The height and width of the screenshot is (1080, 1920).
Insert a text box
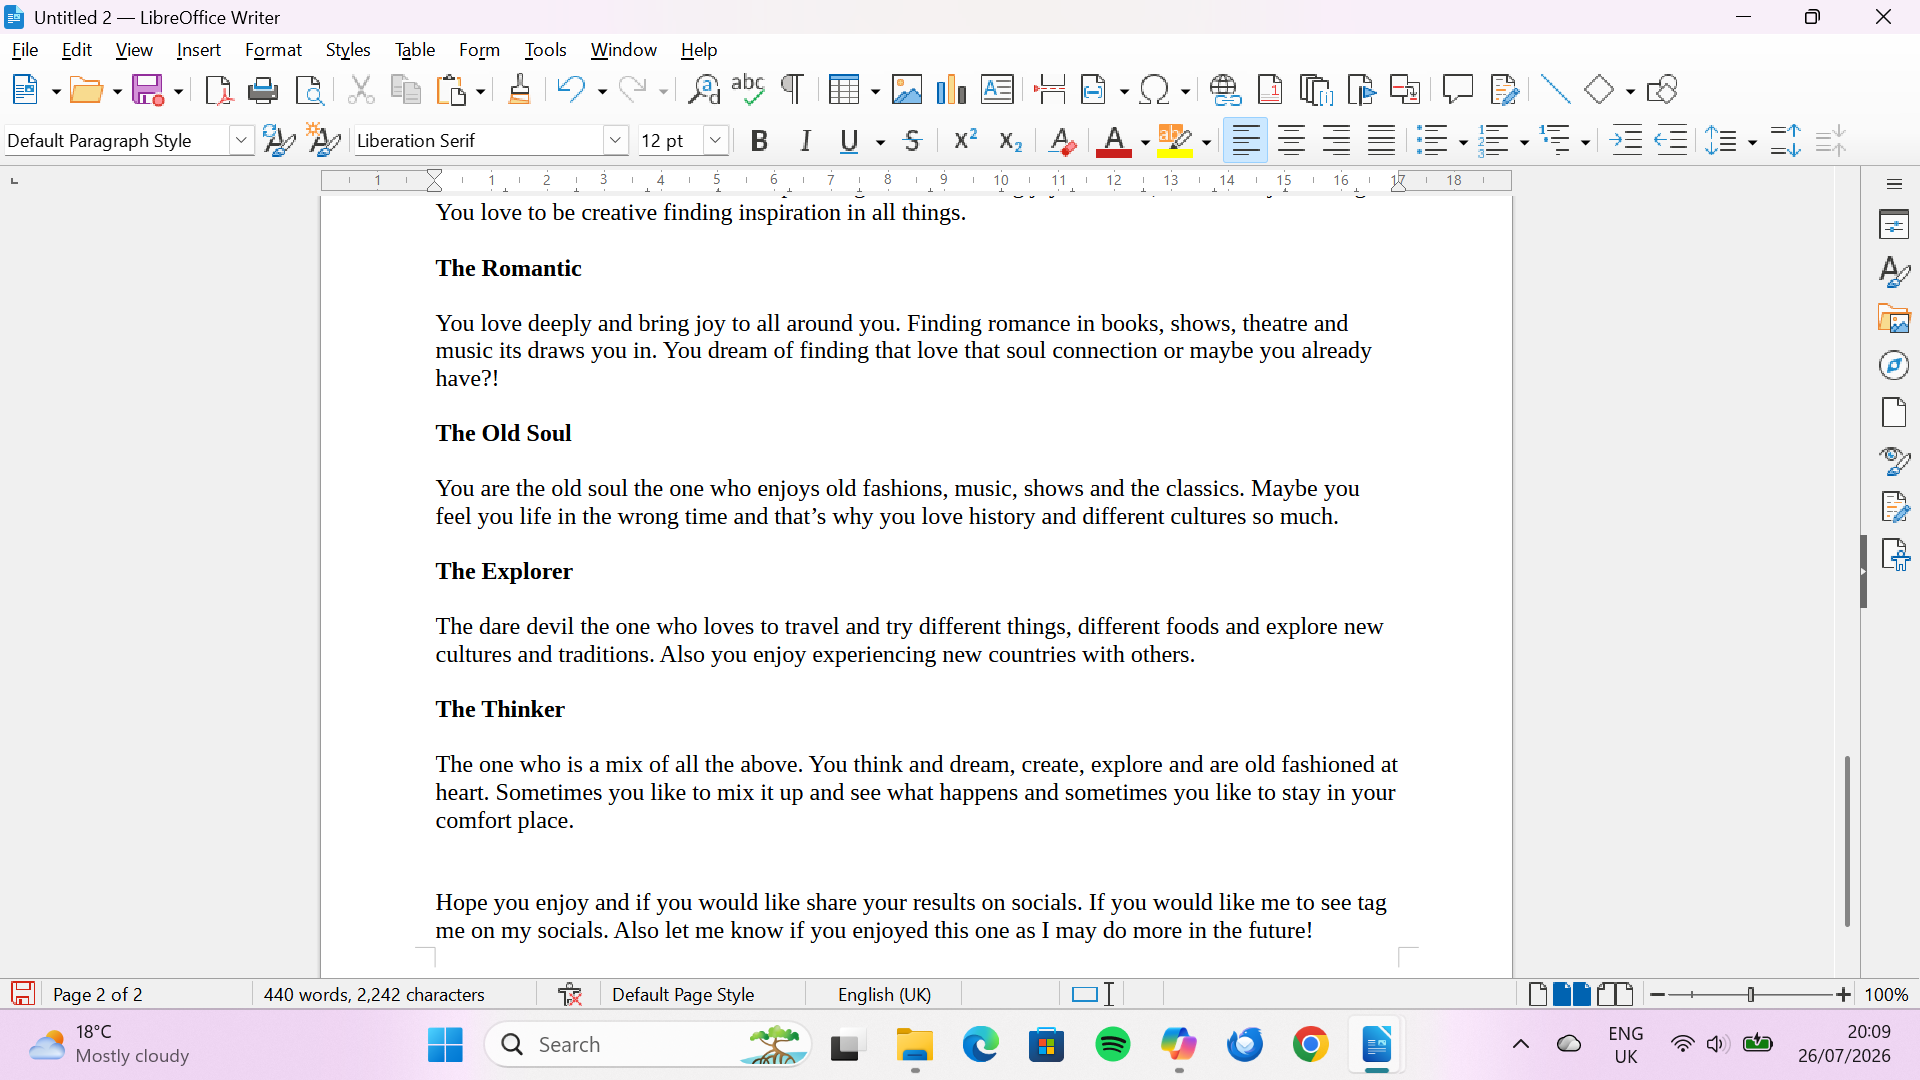(997, 90)
